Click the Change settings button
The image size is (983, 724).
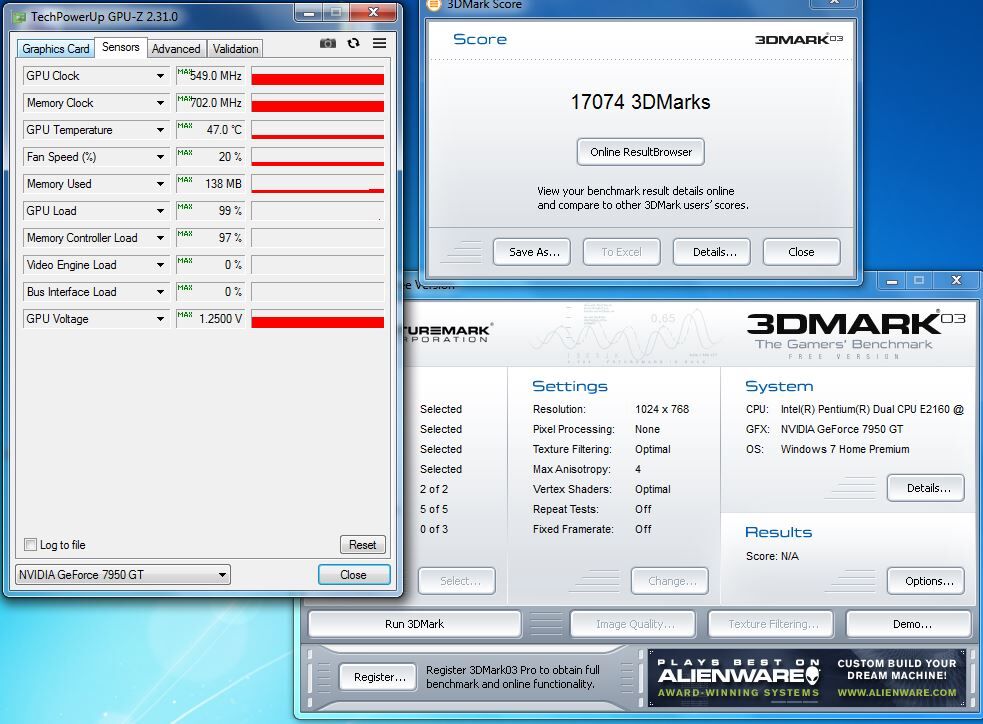coord(670,581)
